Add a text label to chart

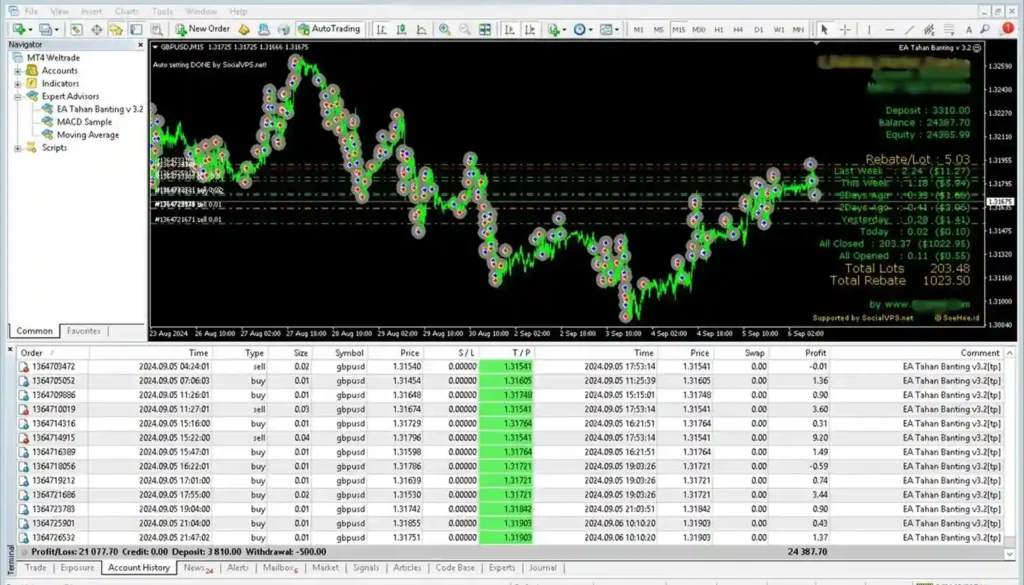coord(968,29)
